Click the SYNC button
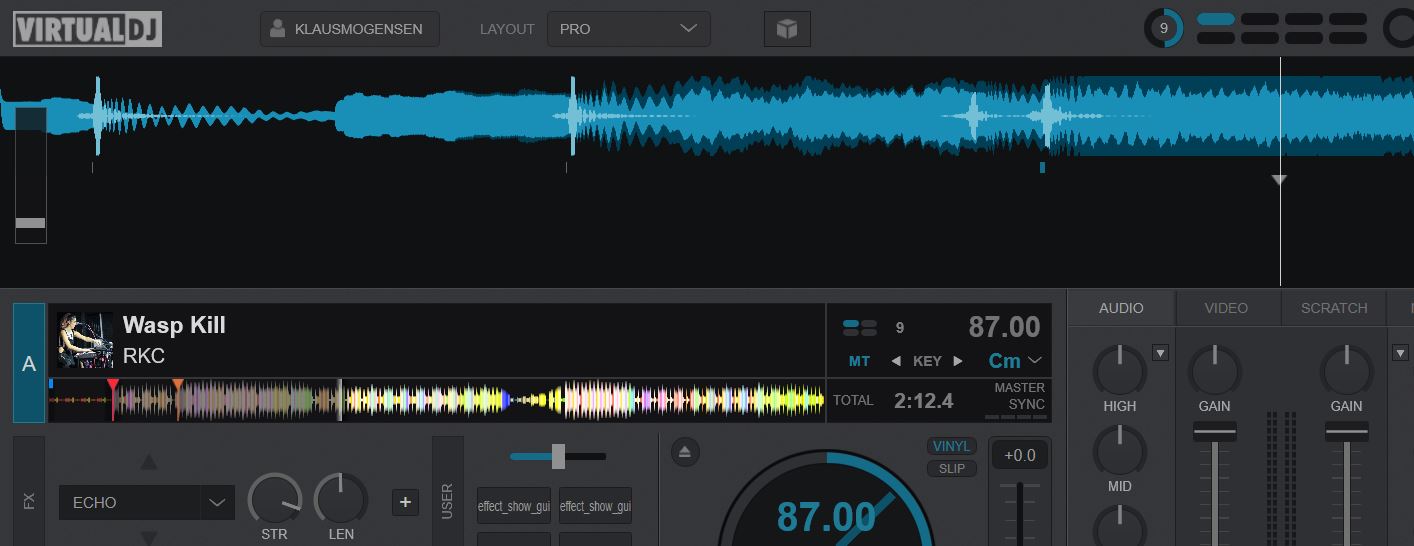The image size is (1414, 546). click(x=1026, y=404)
